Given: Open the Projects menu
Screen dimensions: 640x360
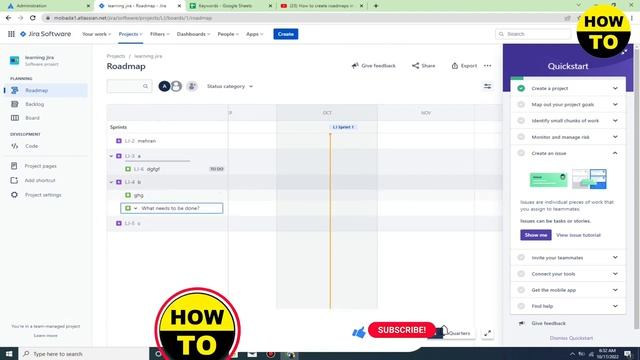Looking at the screenshot, I should (131, 34).
